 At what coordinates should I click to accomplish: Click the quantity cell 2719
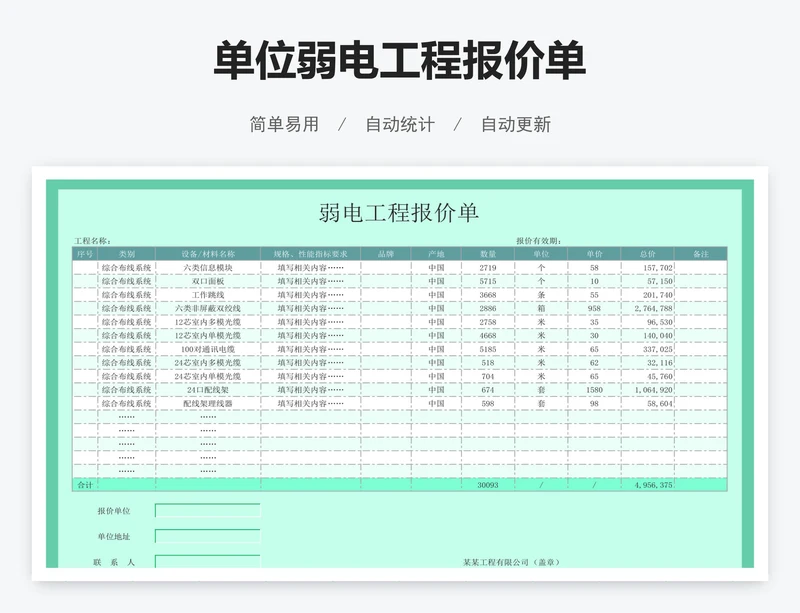coord(488,267)
